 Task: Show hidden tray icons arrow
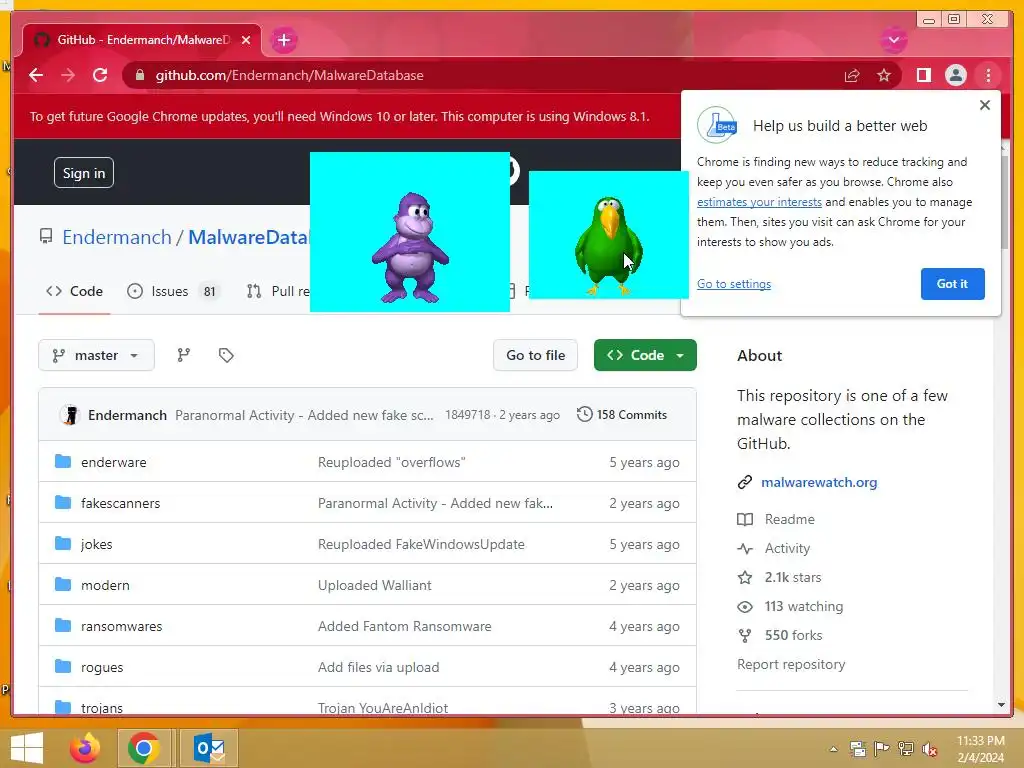tap(833, 750)
